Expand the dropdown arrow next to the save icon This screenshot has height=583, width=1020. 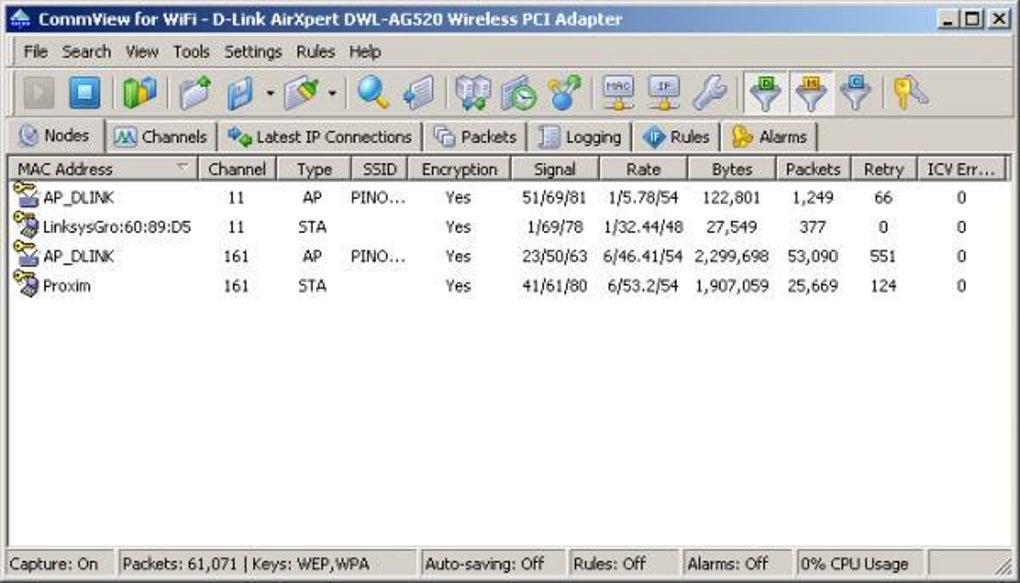(x=270, y=93)
